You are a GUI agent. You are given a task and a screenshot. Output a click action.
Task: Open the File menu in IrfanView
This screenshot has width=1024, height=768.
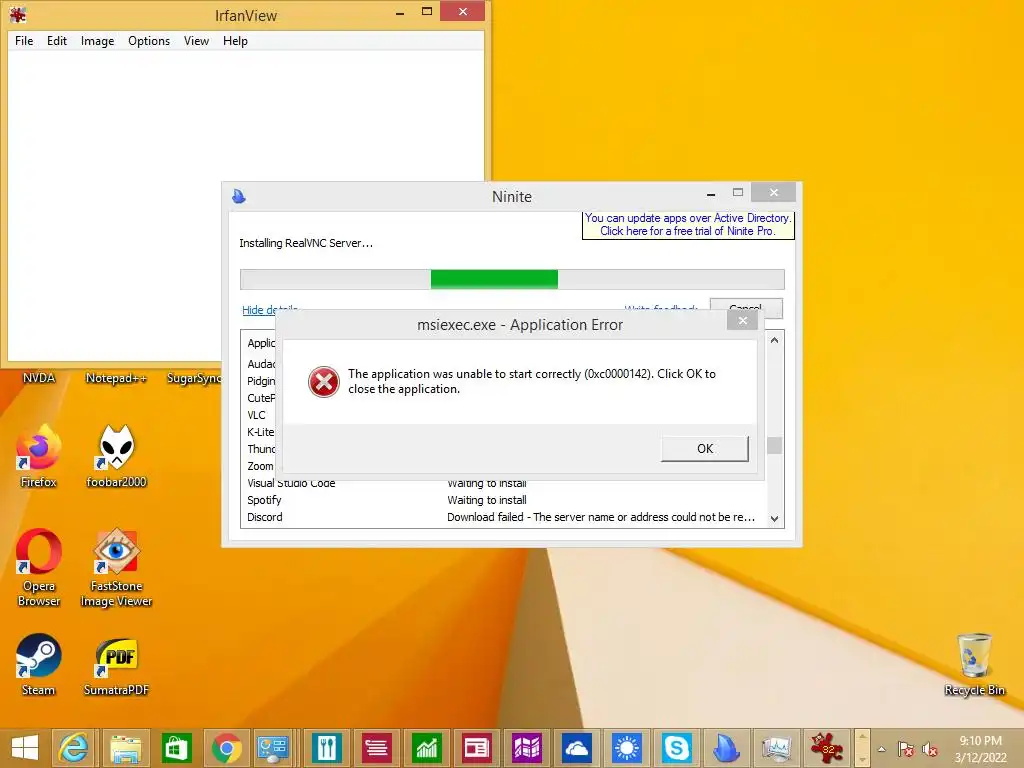pyautogui.click(x=24, y=40)
